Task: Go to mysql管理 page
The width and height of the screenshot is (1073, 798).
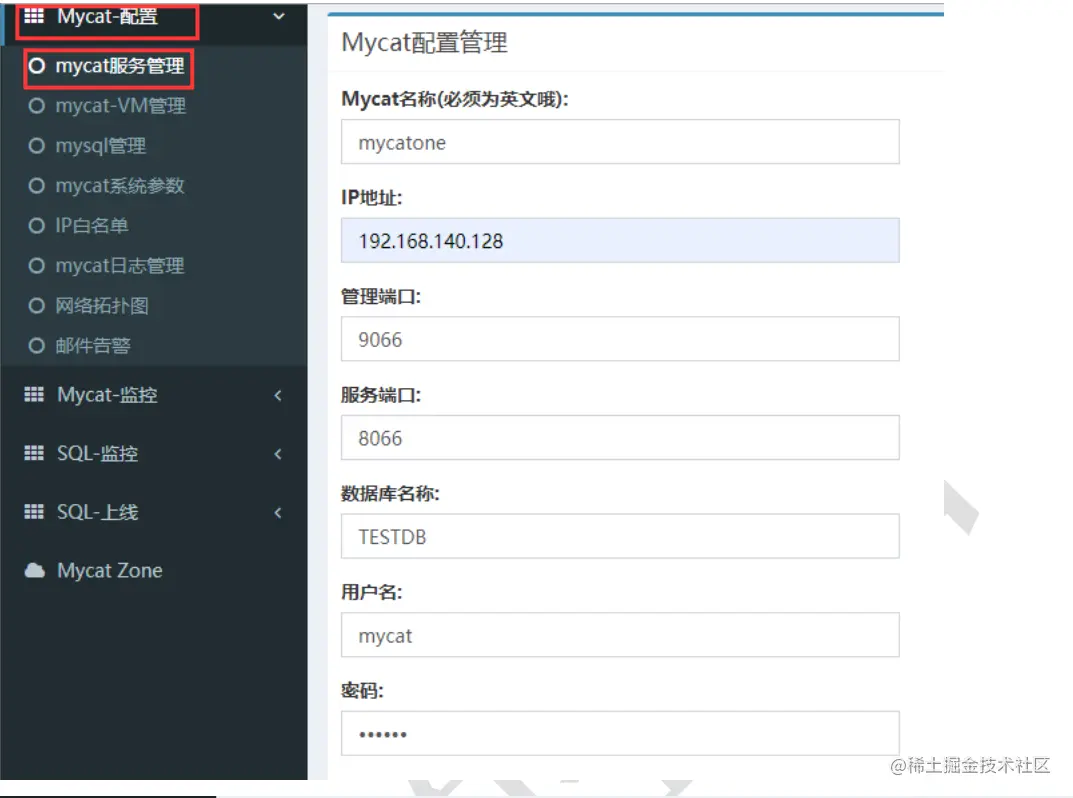Action: (x=101, y=146)
